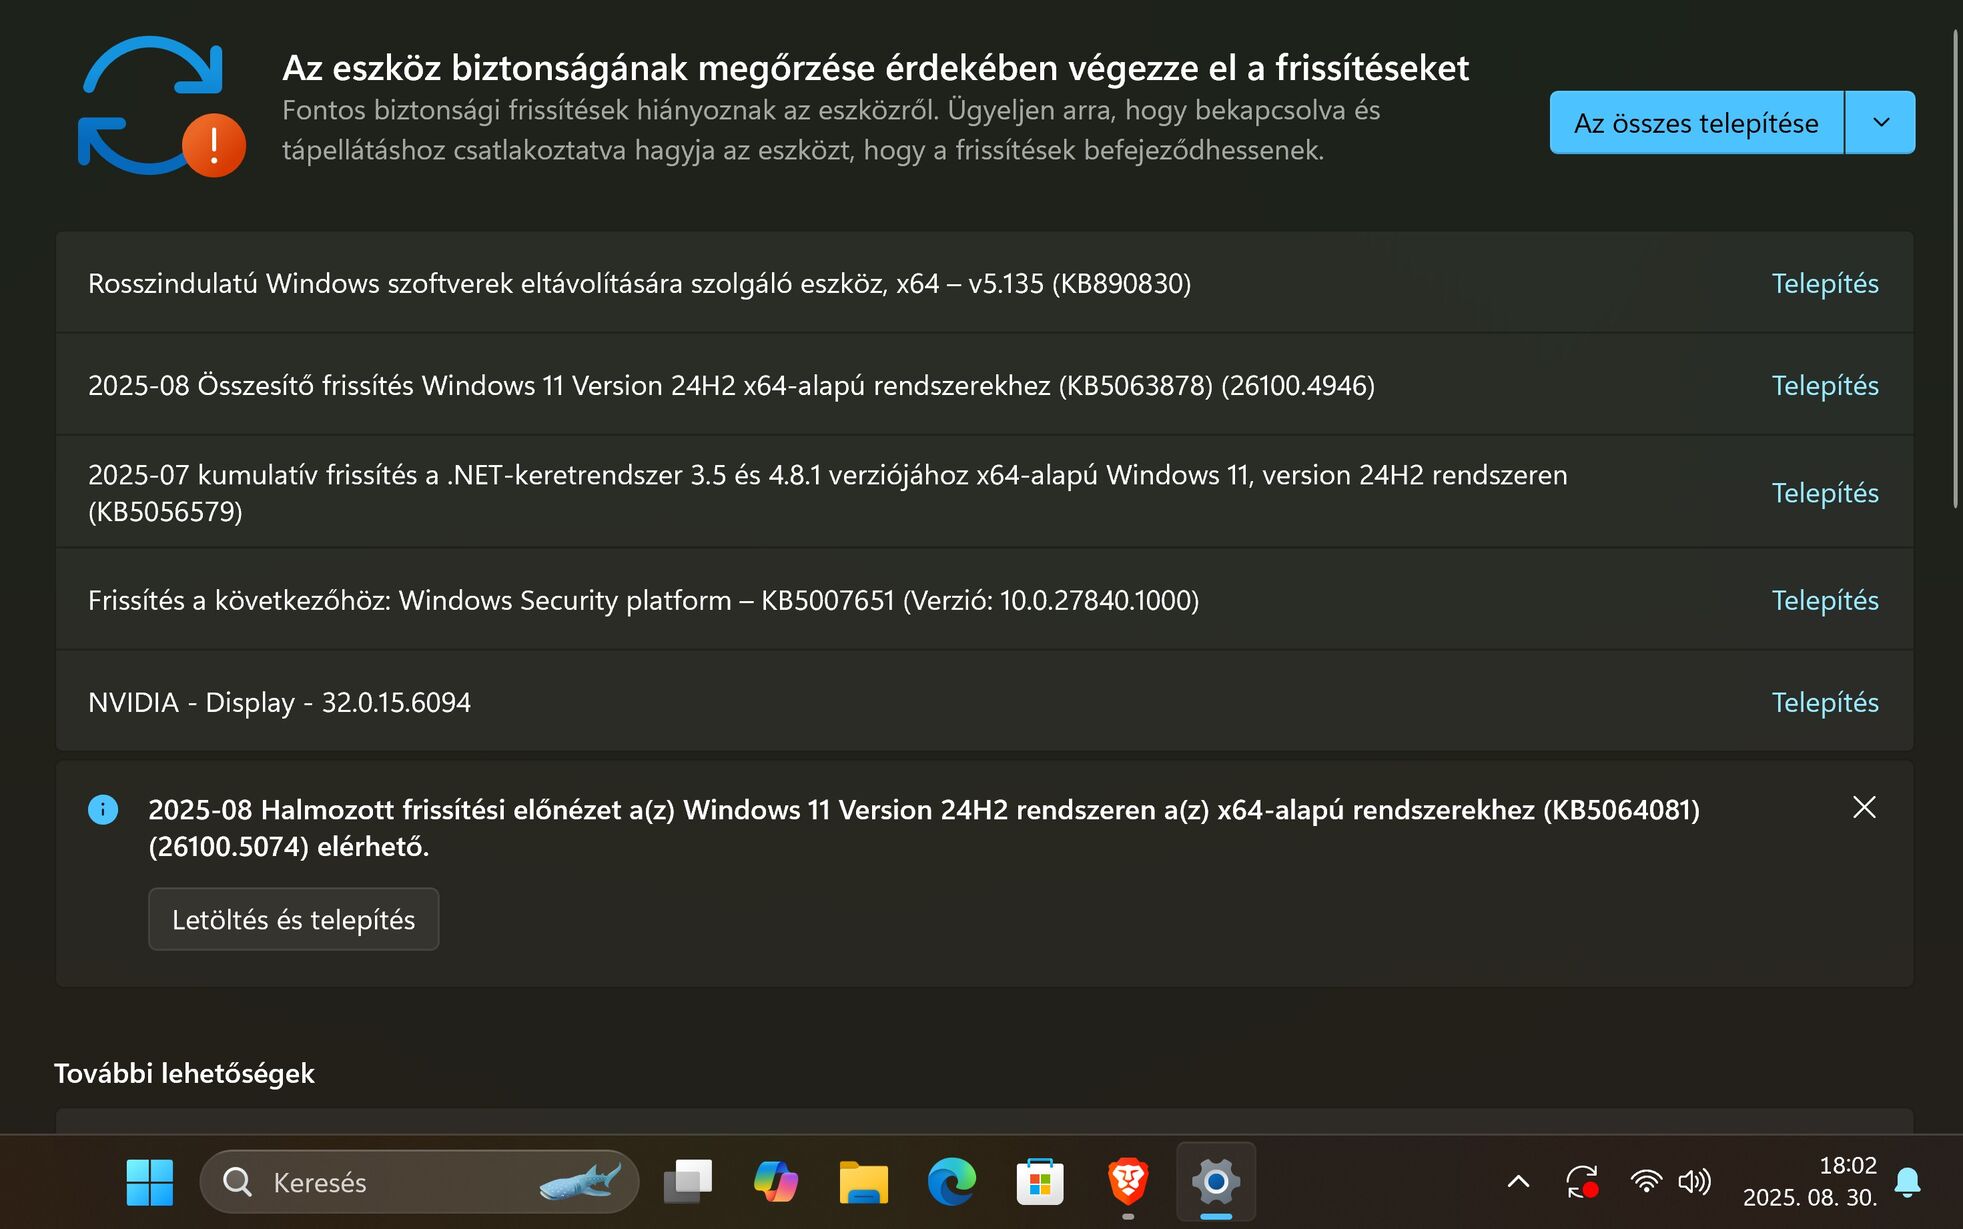Screen dimensions: 1963x1229
Task: Launch Brave browser from the taskbar
Action: (x=1128, y=1182)
